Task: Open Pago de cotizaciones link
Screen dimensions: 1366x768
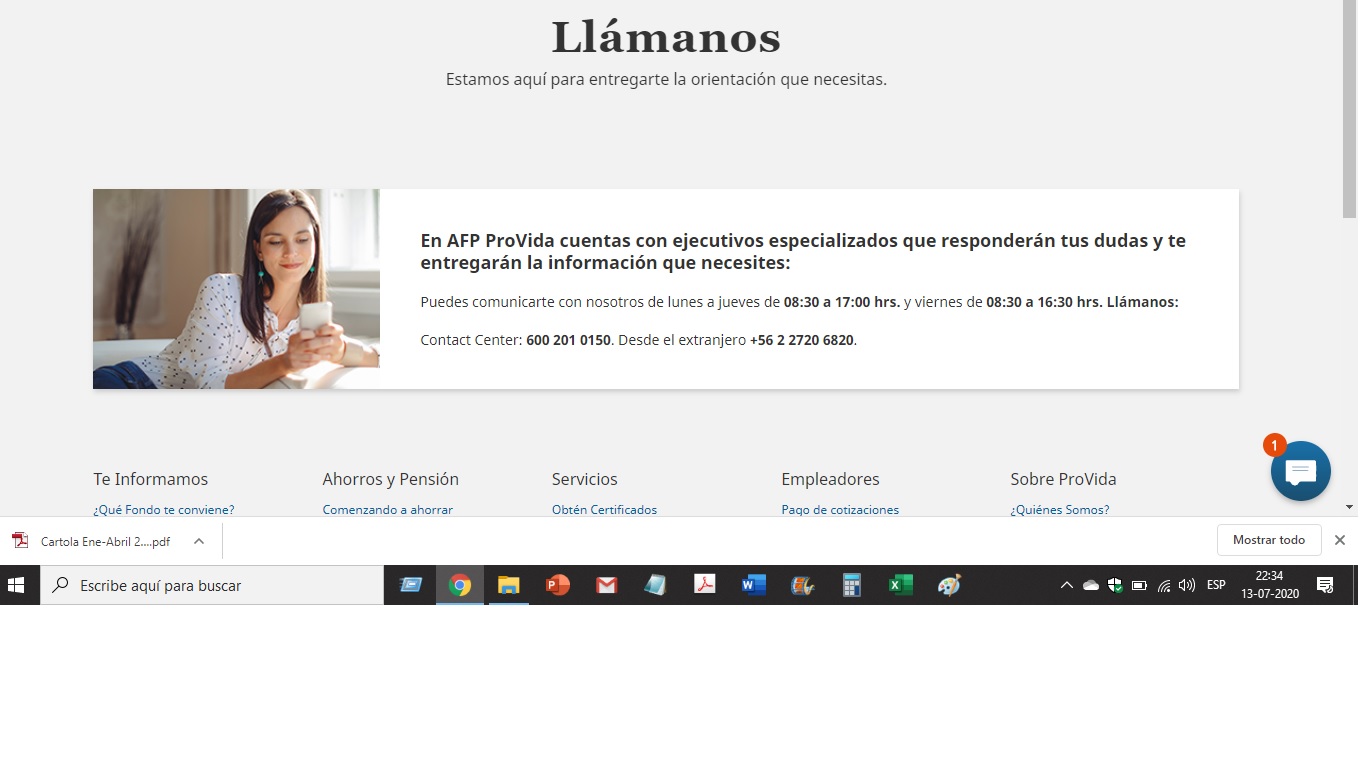Action: tap(840, 509)
